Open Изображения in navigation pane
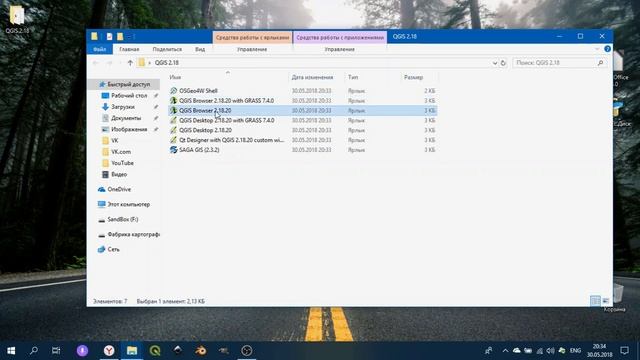The height and width of the screenshot is (360, 640). 129,129
